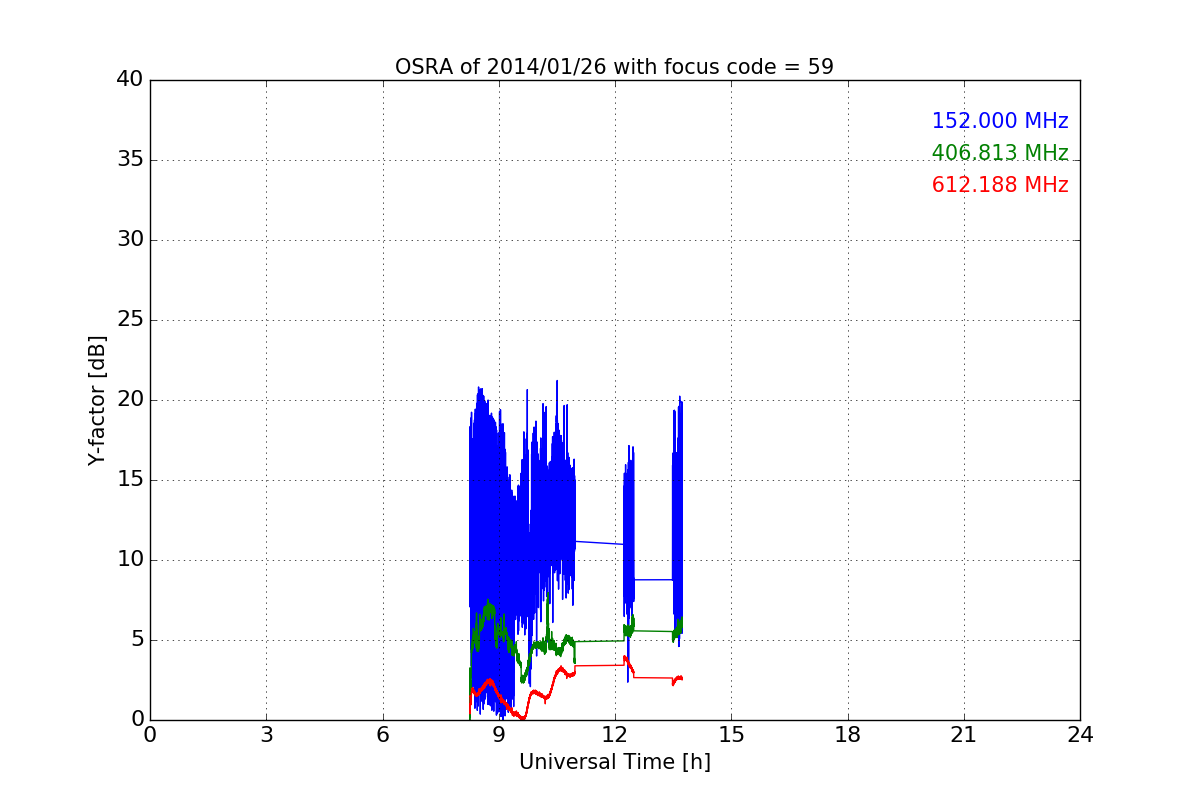Click the plot title 'OSRA of 2014/01/26 with focus code = 59'
Screen dimensions: 1200x800
click(614, 67)
